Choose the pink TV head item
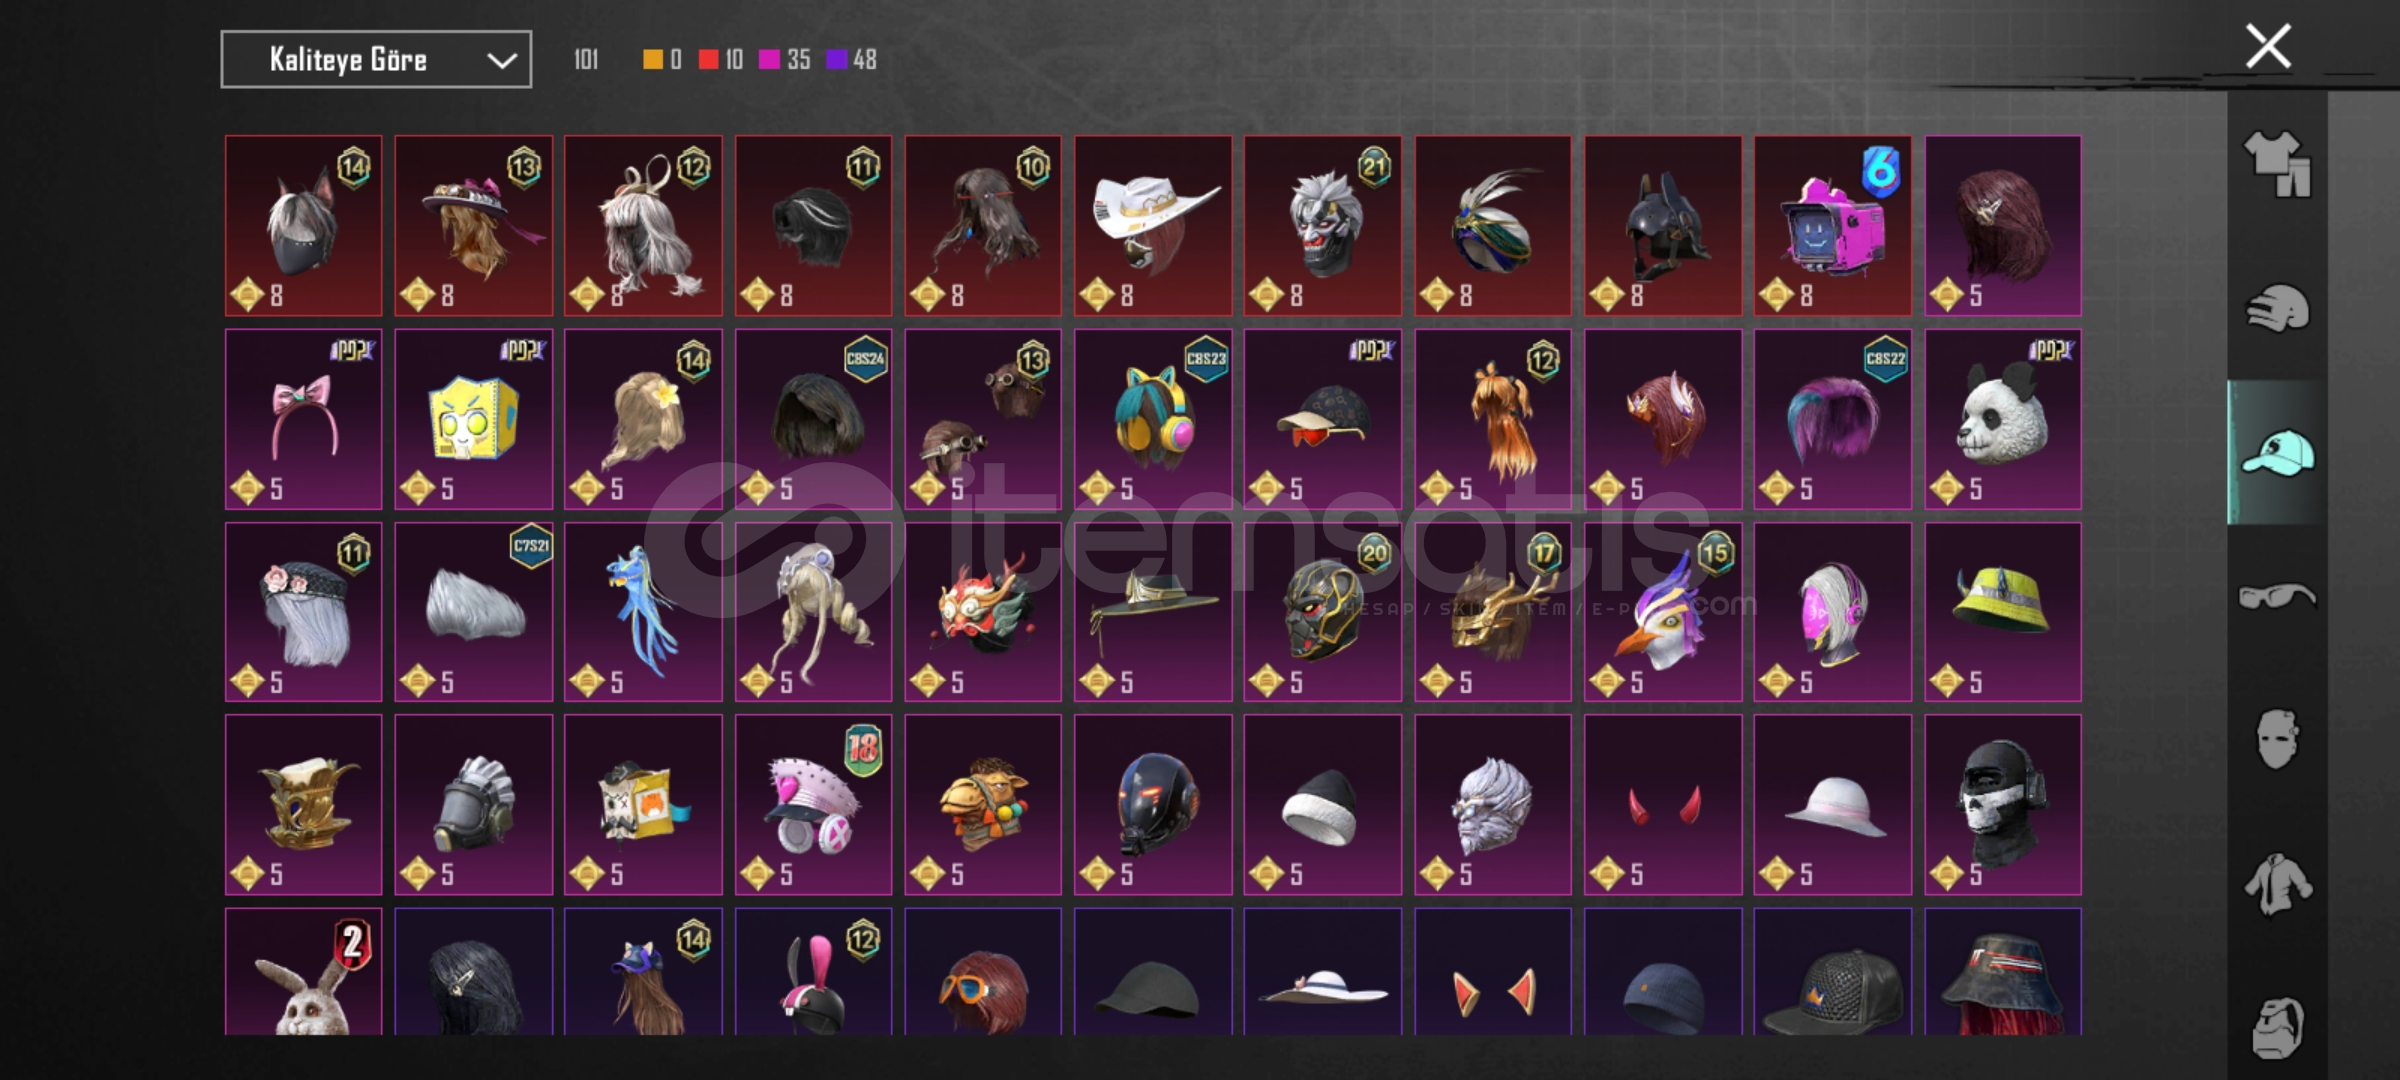The width and height of the screenshot is (2400, 1080). (x=1833, y=226)
